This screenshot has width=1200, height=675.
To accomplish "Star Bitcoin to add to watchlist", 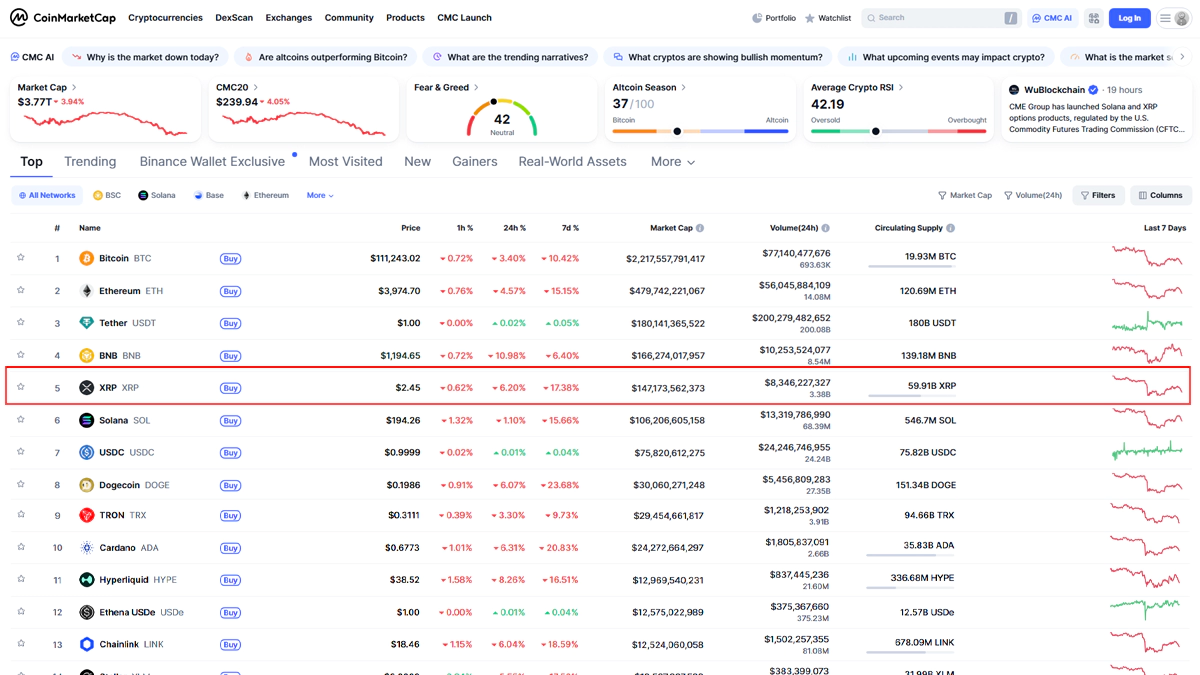I will [x=21, y=258].
